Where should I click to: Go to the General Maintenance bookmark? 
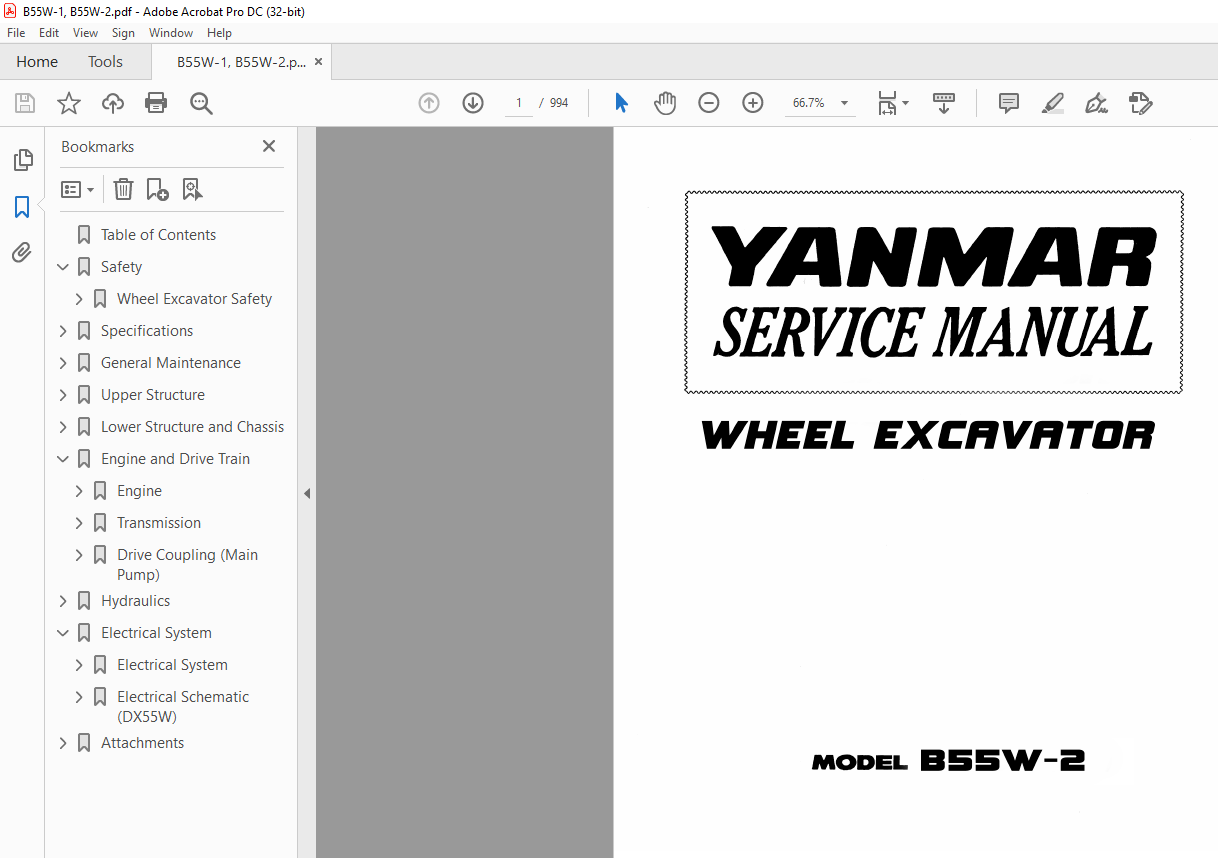(171, 363)
